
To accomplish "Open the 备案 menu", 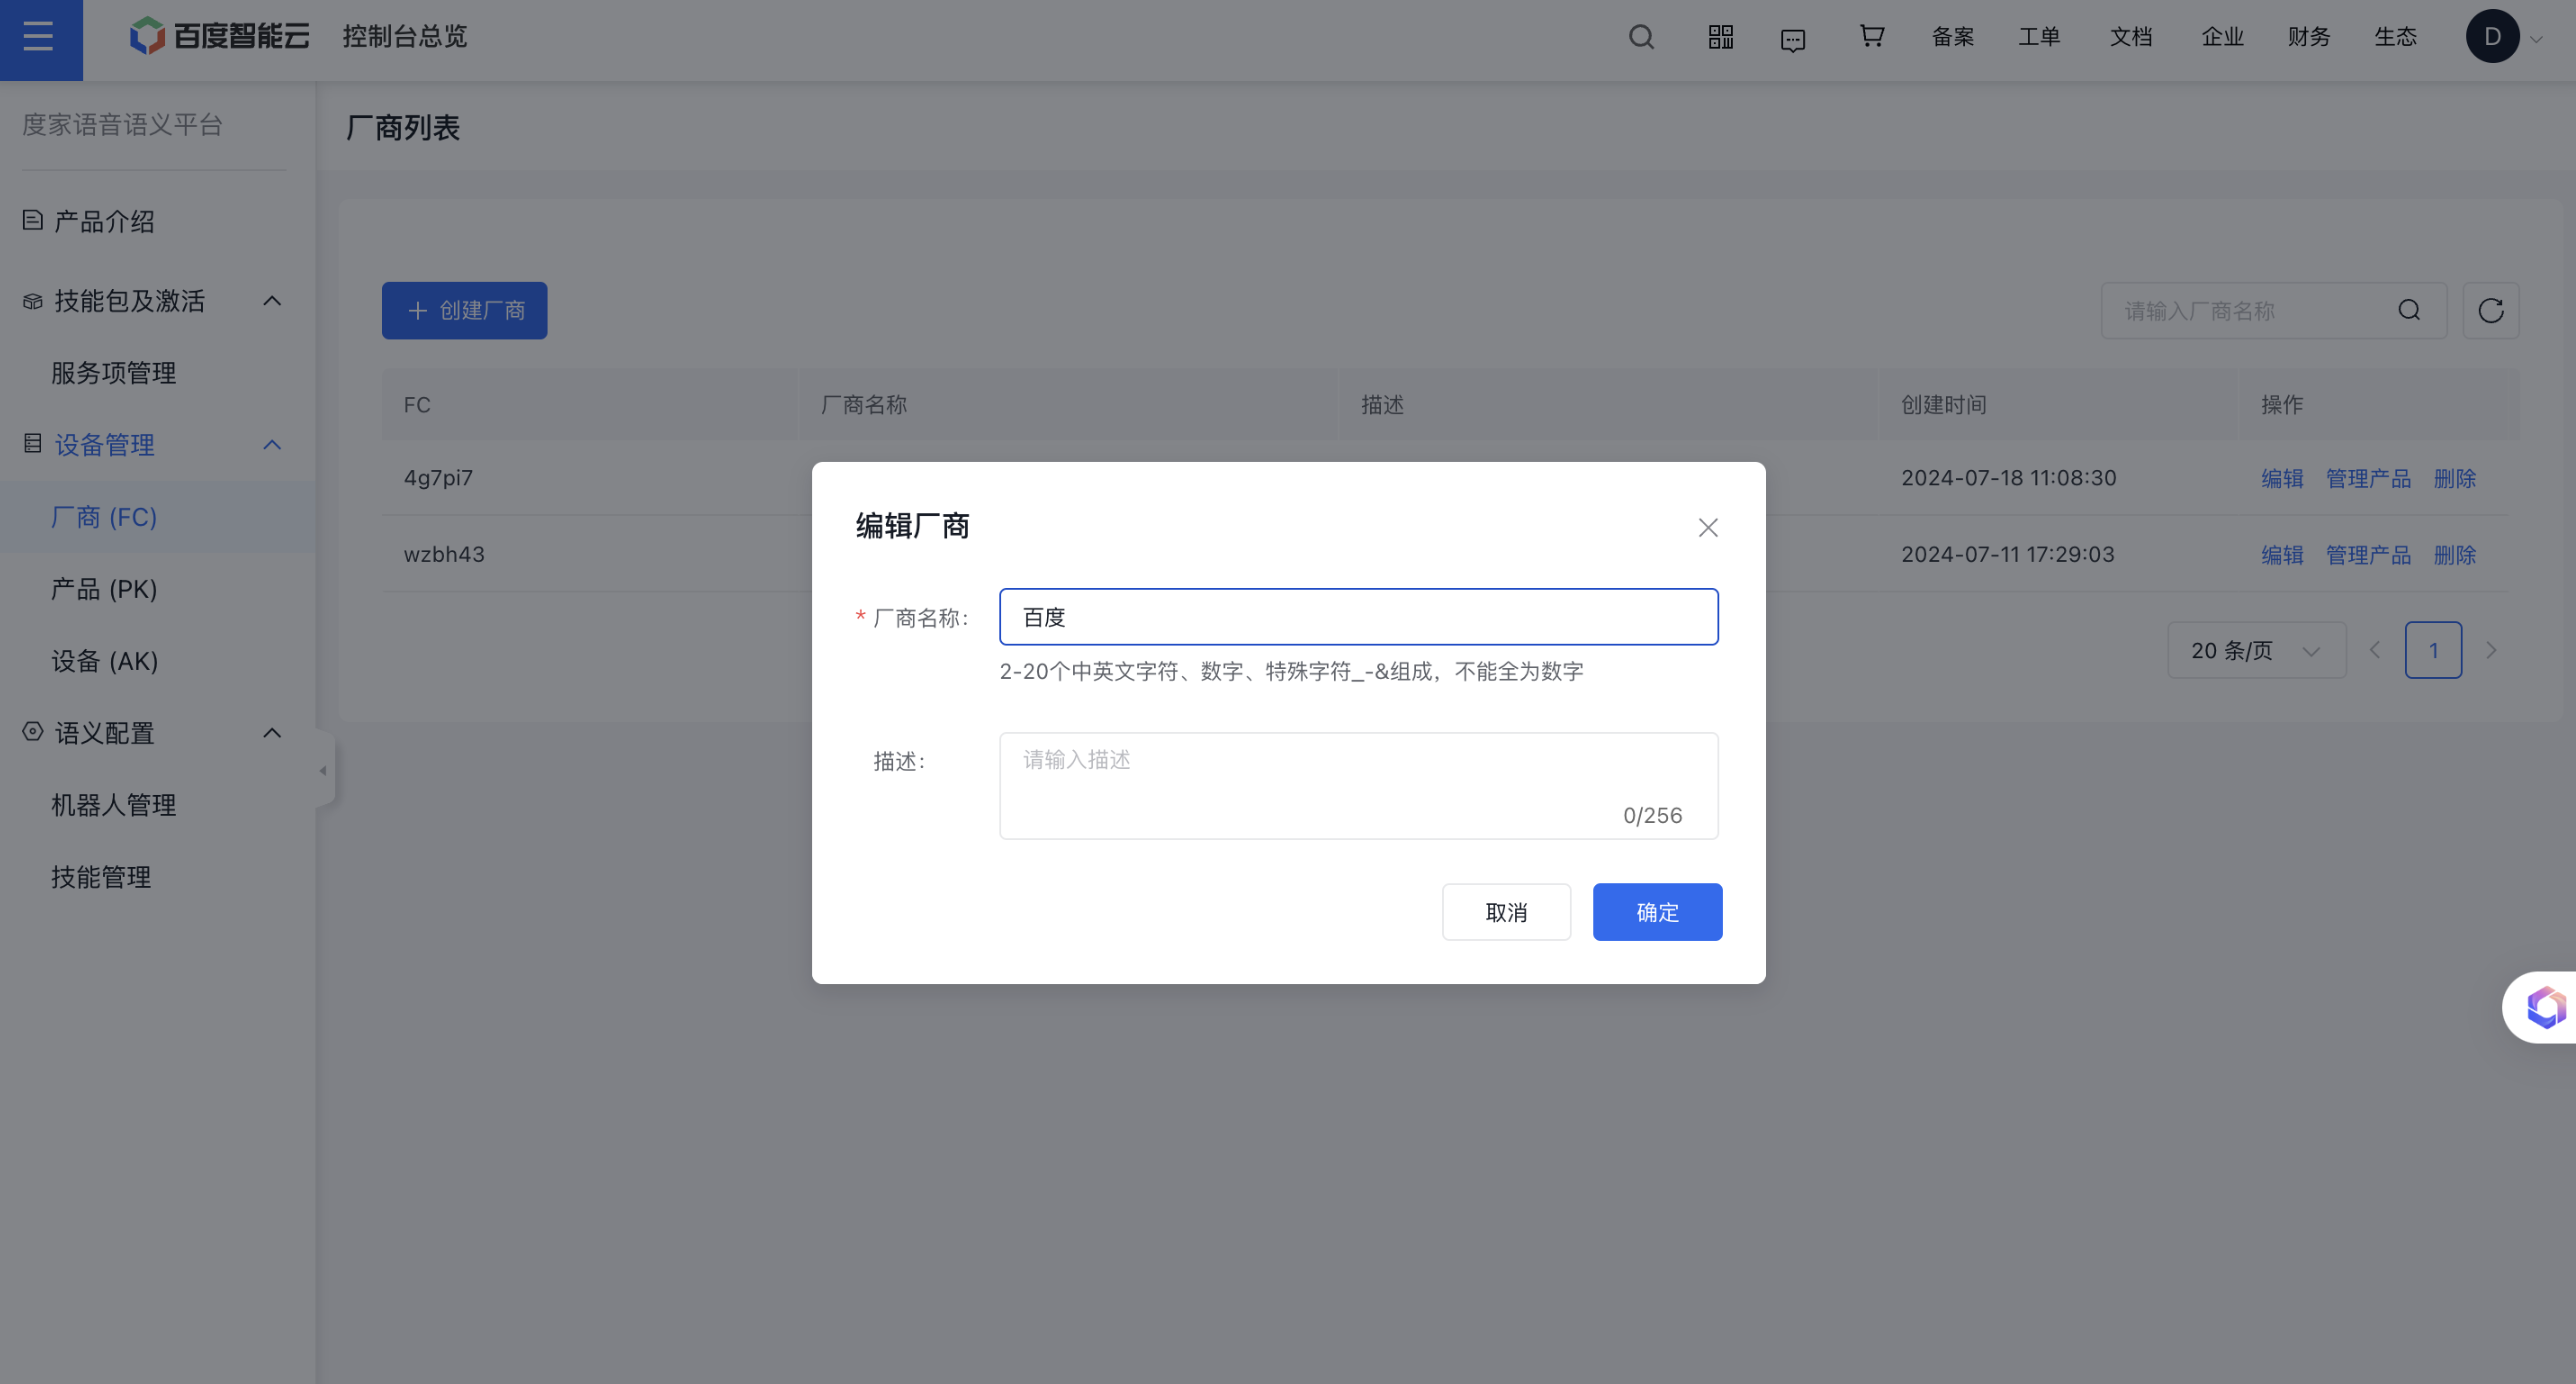I will pos(1952,37).
